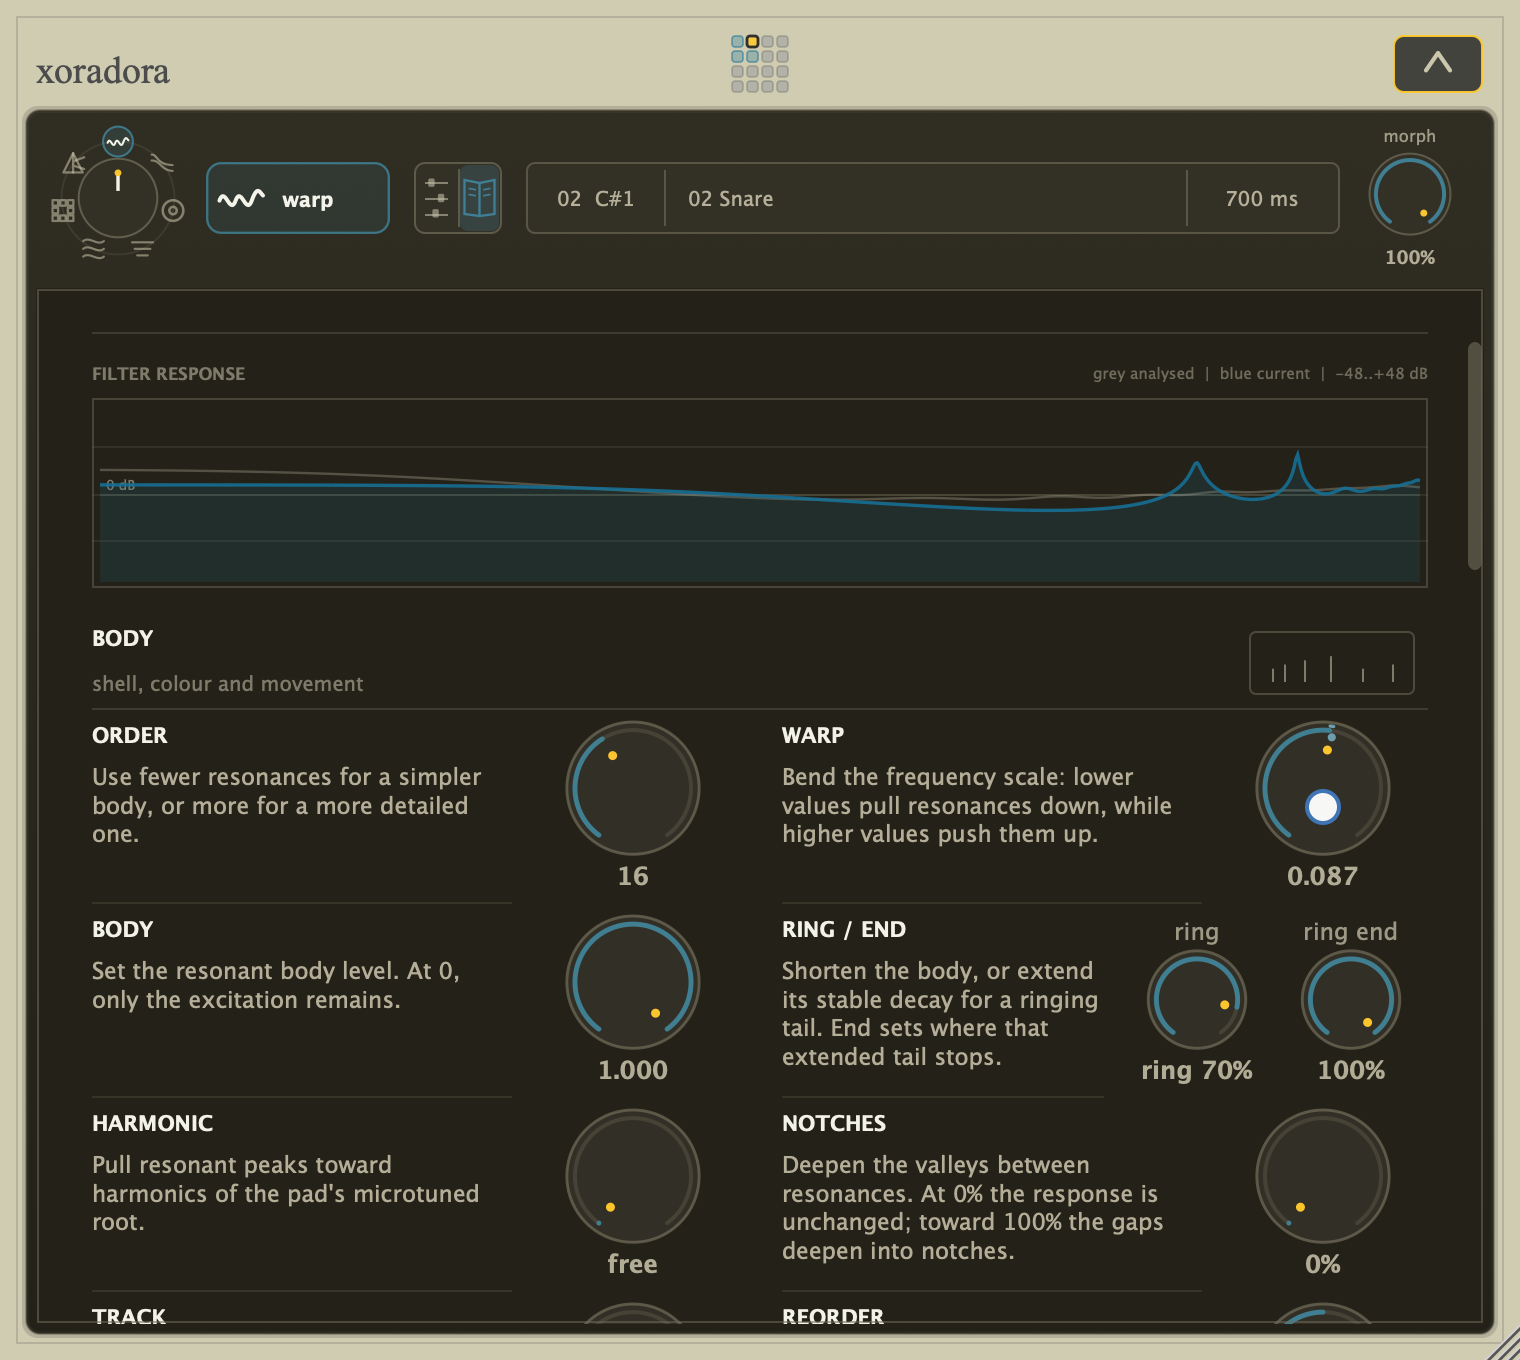Switch to sliders compact view

(437, 198)
